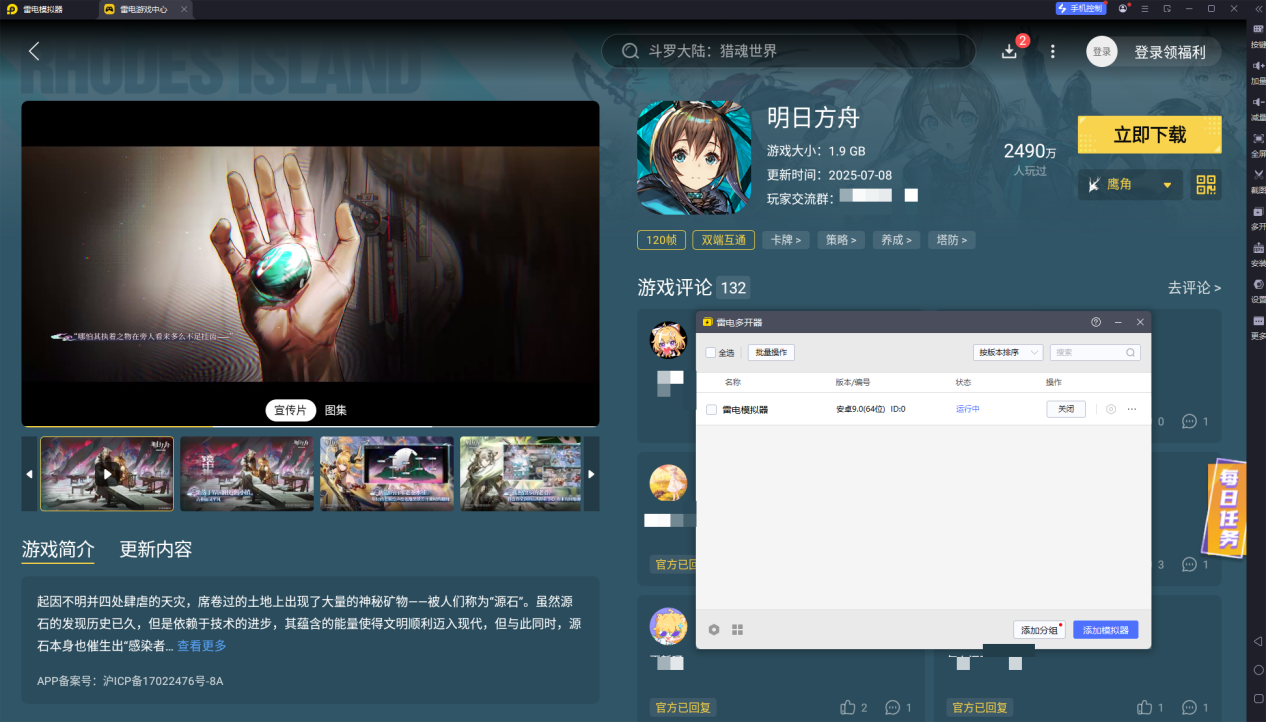Screen dimensions: 1266x722
Task: Open the downloads list icon
Action: [x=1010, y=51]
